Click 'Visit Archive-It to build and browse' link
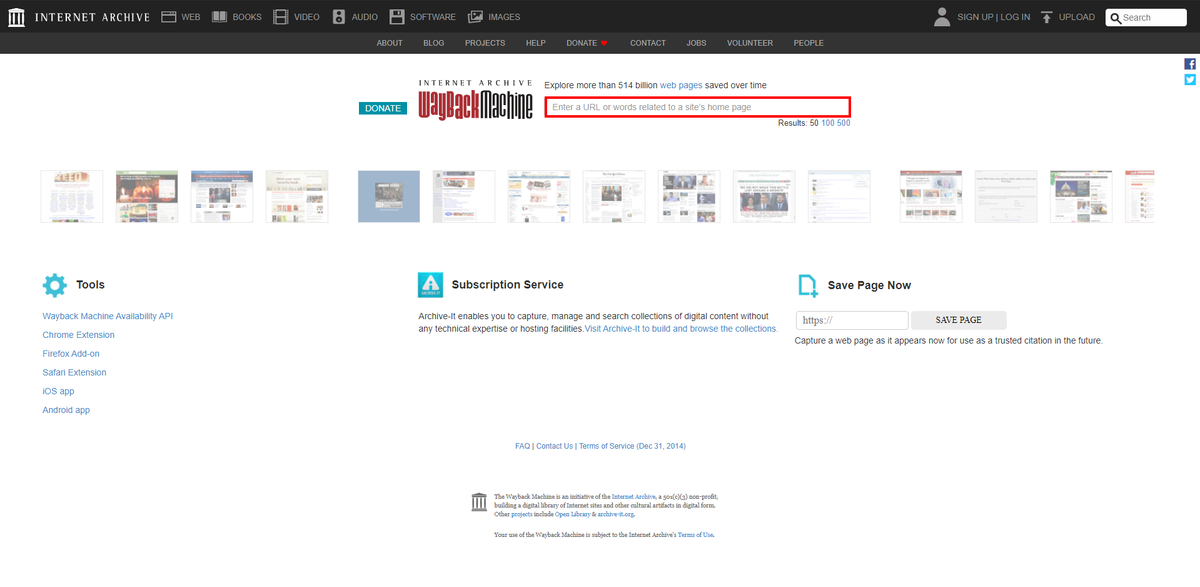The height and width of the screenshot is (587, 1200). [x=681, y=329]
